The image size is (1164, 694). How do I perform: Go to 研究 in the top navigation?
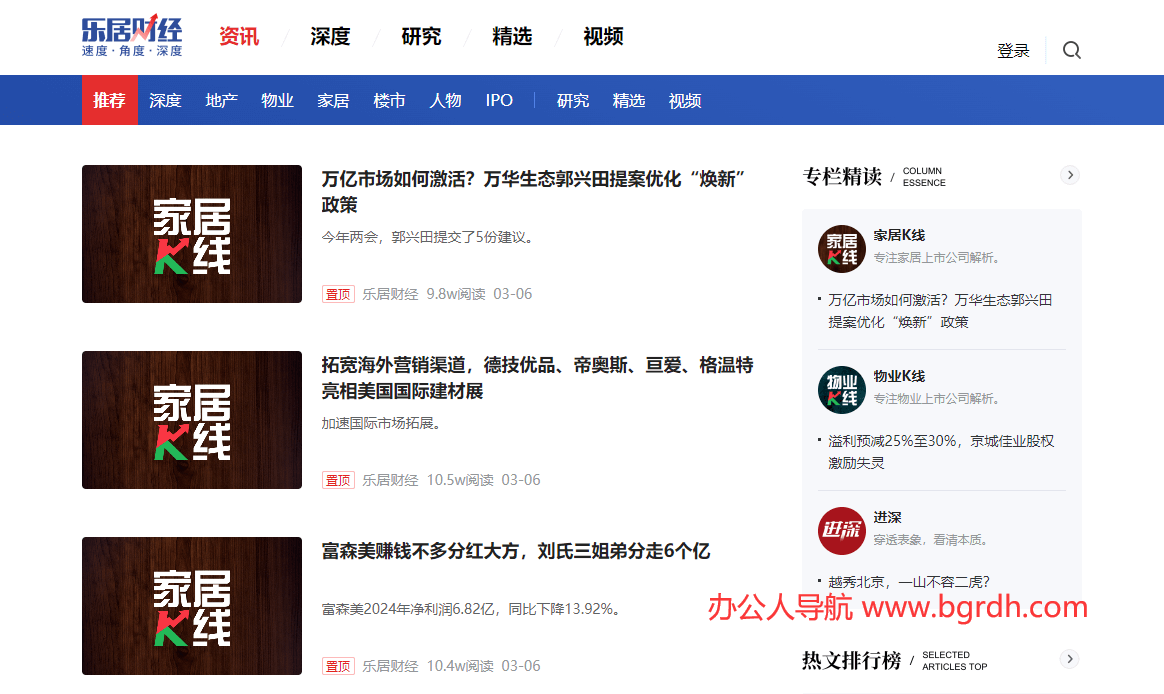pos(421,36)
